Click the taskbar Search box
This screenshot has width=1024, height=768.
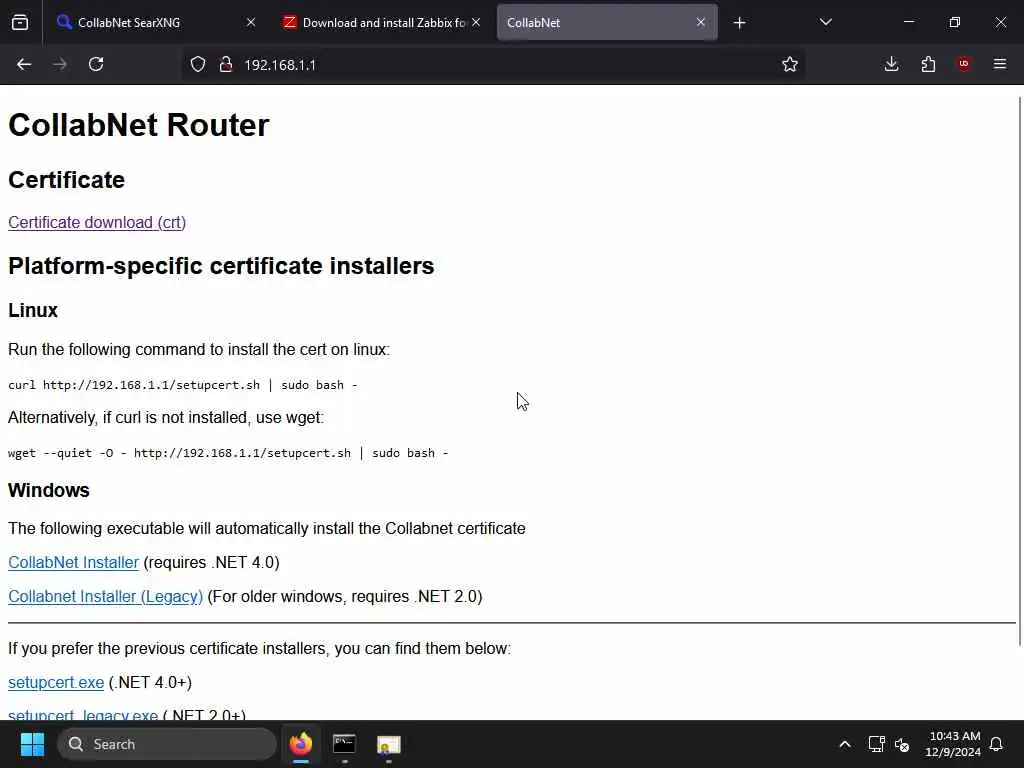click(x=167, y=744)
